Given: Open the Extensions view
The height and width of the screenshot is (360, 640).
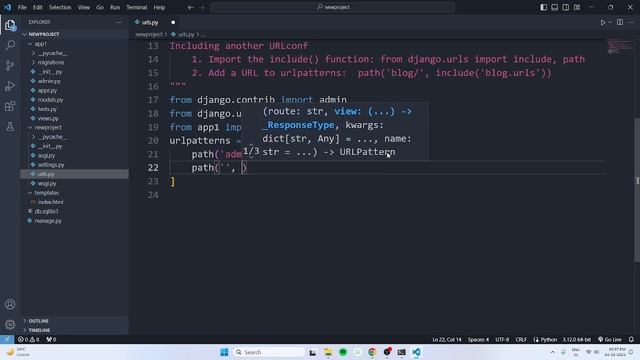Looking at the screenshot, I should [x=10, y=106].
